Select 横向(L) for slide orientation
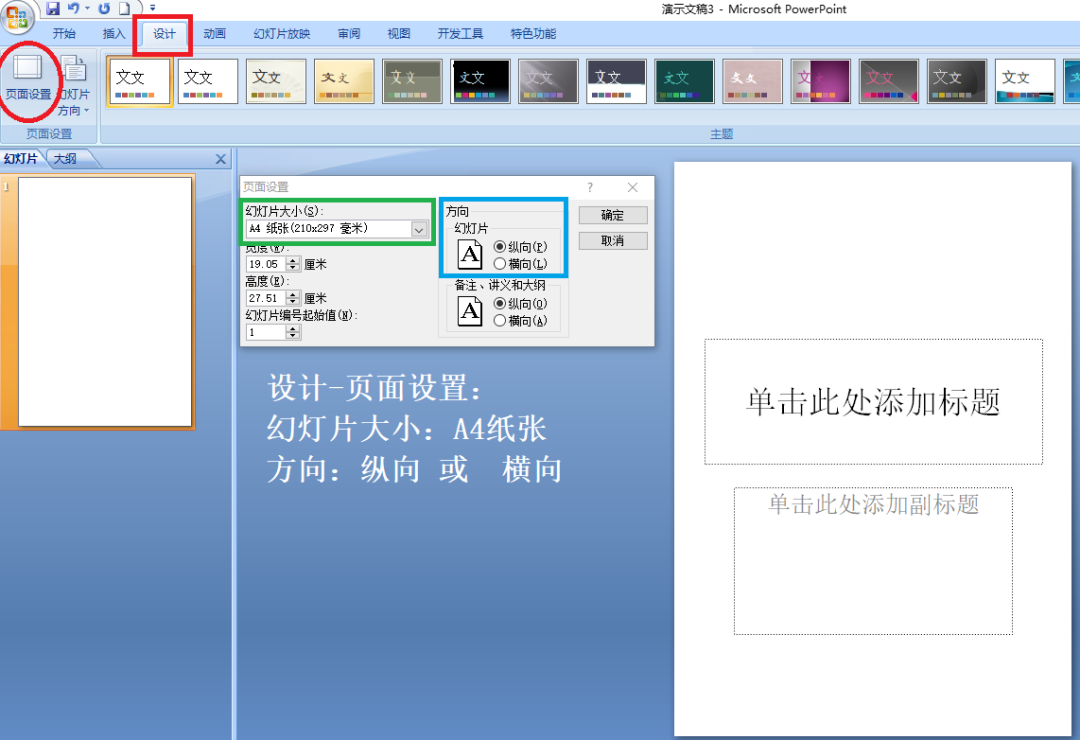Screen dimensions: 1080x740 [x=520, y=264]
